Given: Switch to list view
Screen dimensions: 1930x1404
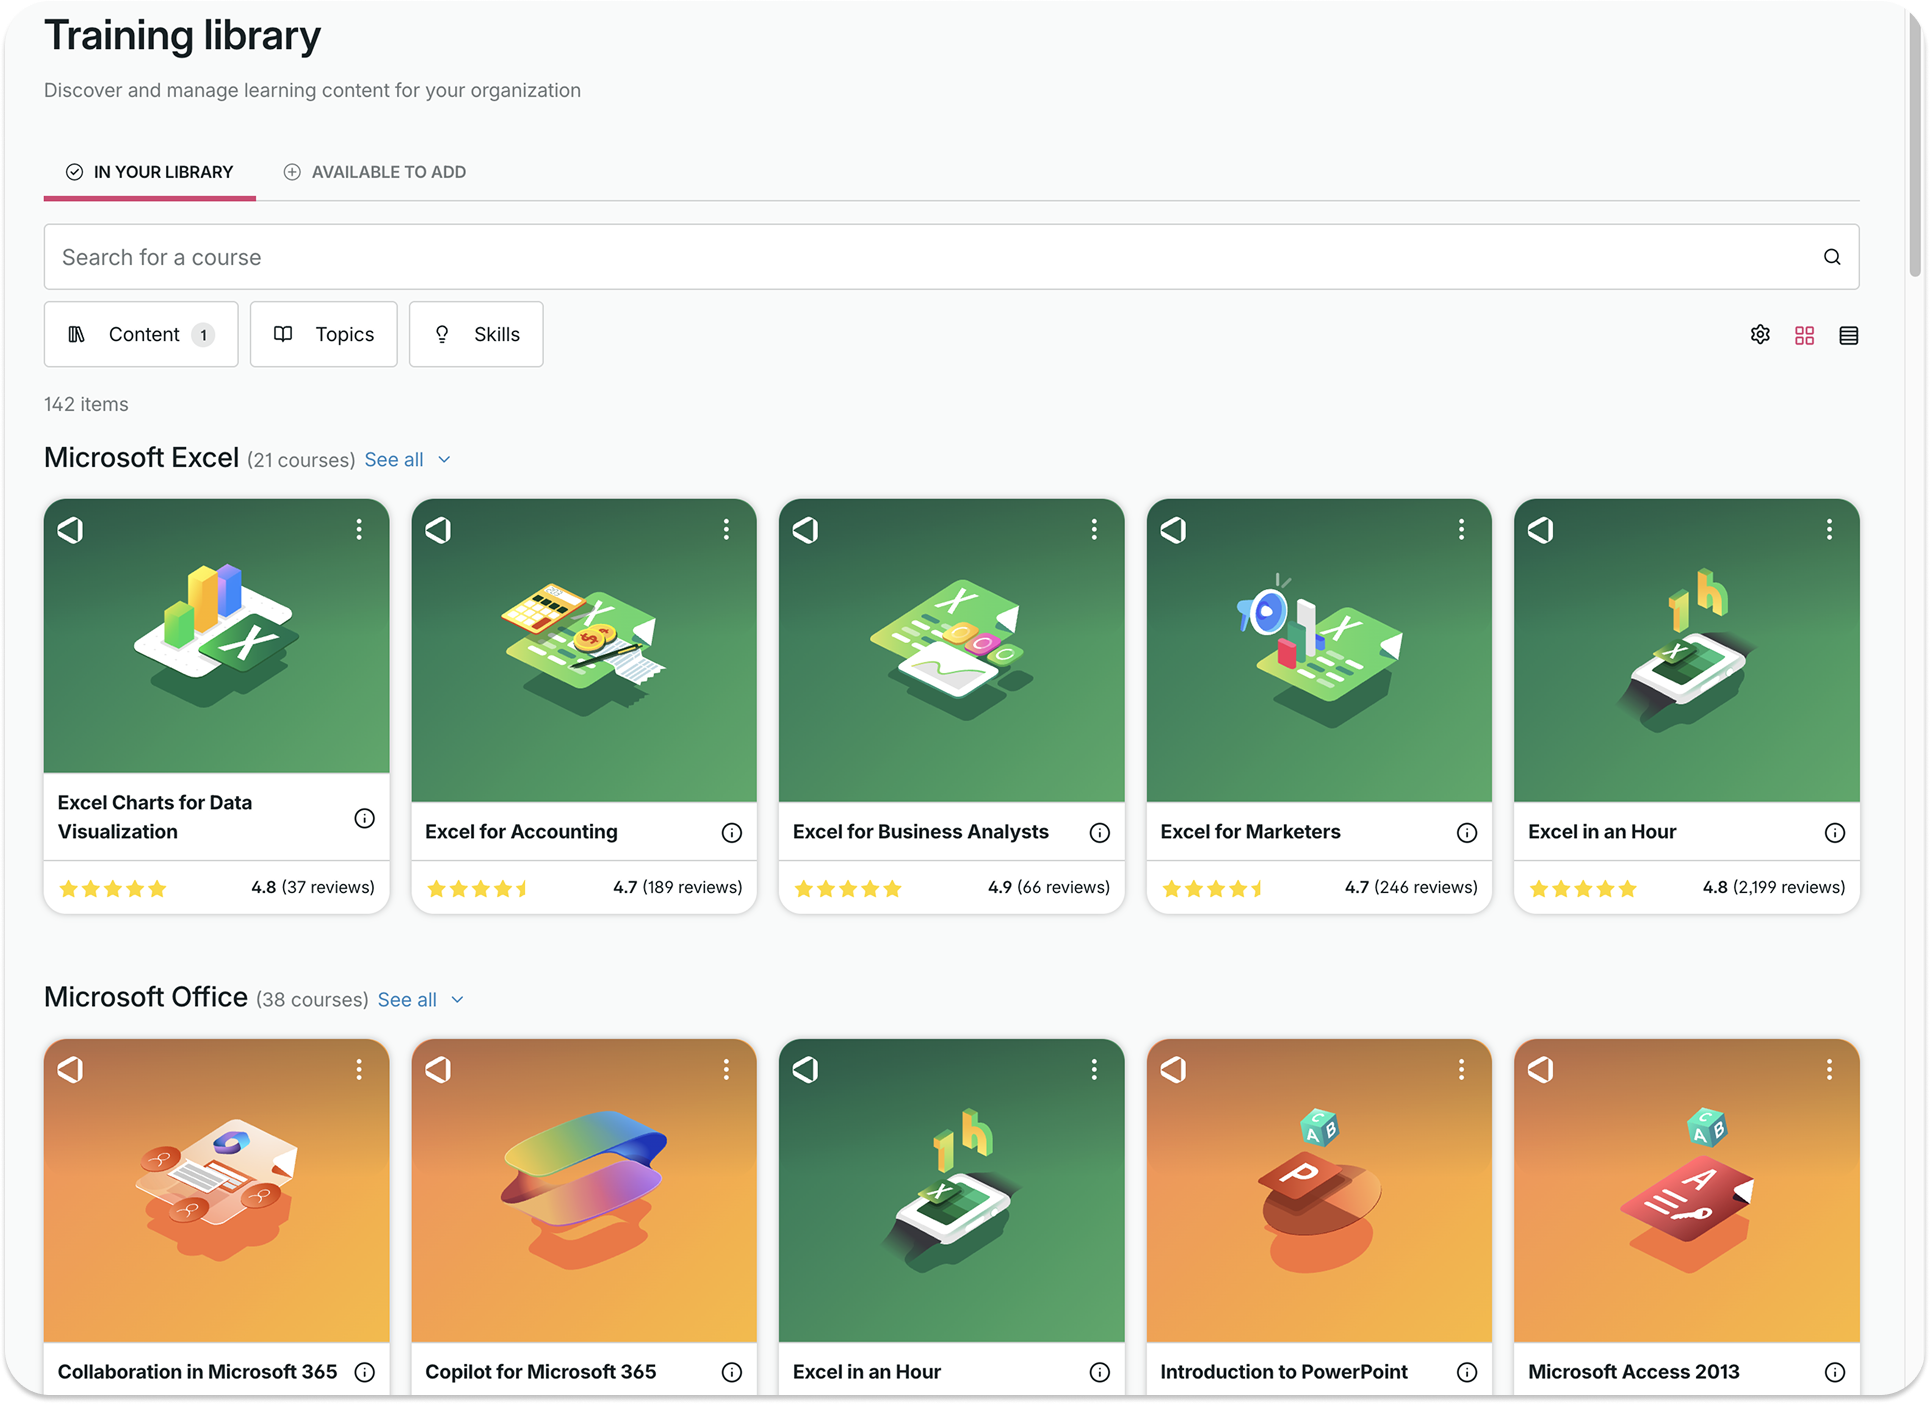Looking at the screenshot, I should pos(1849,334).
